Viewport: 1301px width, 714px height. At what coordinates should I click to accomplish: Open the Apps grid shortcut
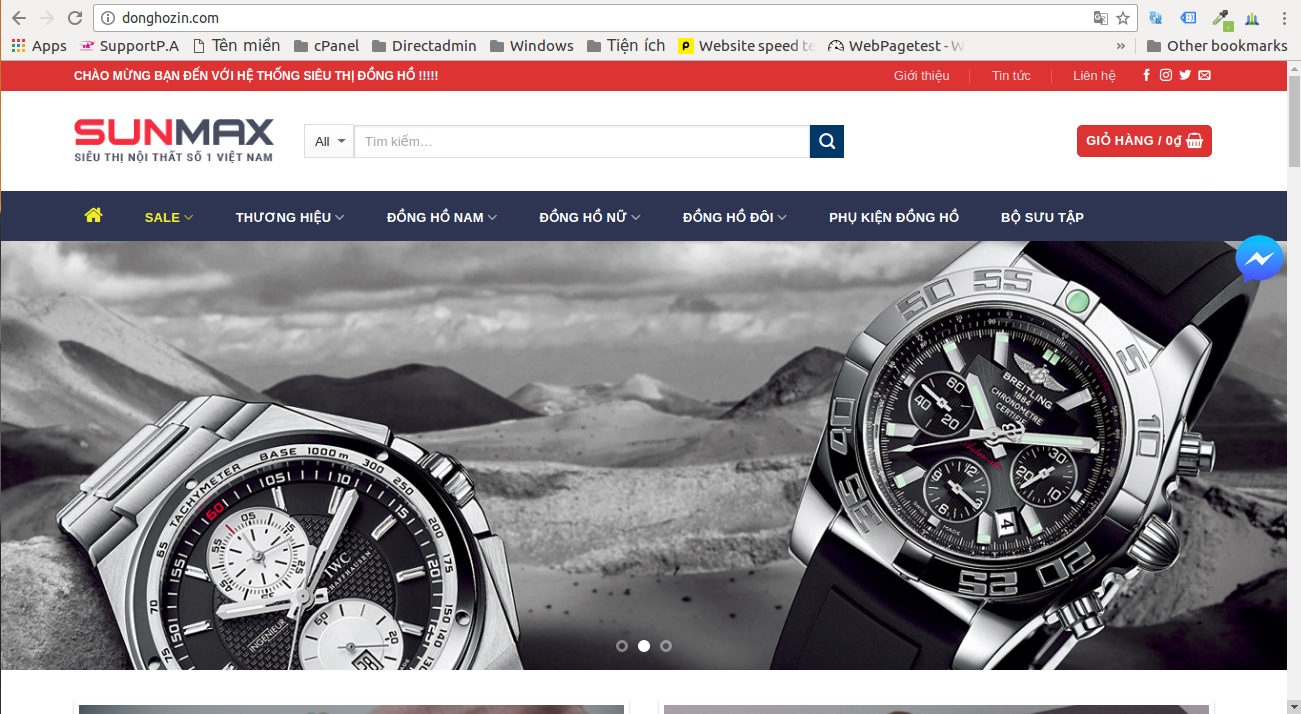click(x=39, y=46)
